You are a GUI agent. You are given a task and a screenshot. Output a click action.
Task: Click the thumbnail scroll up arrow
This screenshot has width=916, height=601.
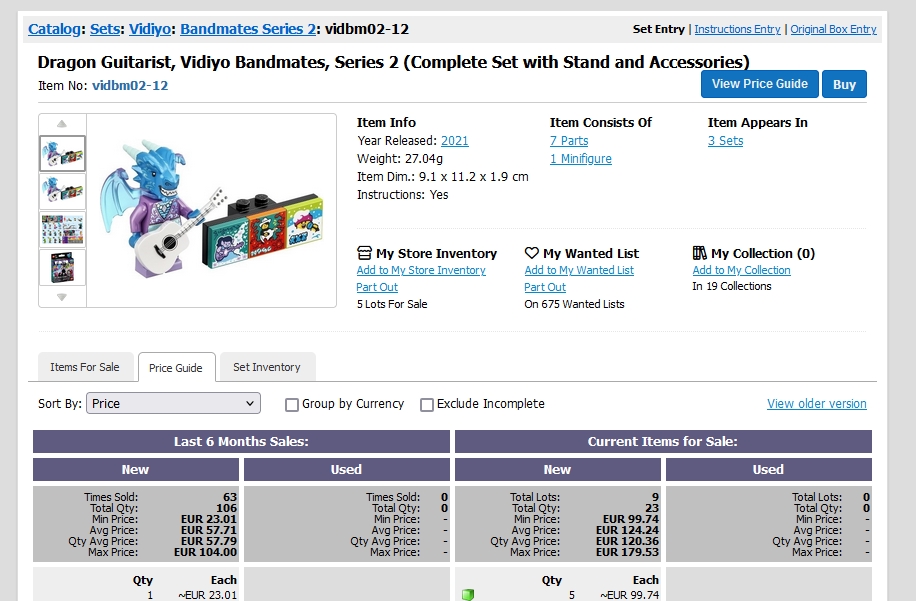pos(62,124)
